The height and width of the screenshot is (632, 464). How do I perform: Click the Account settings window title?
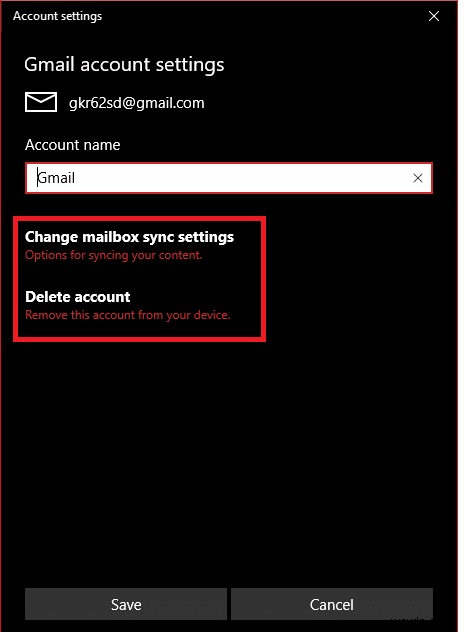(57, 16)
